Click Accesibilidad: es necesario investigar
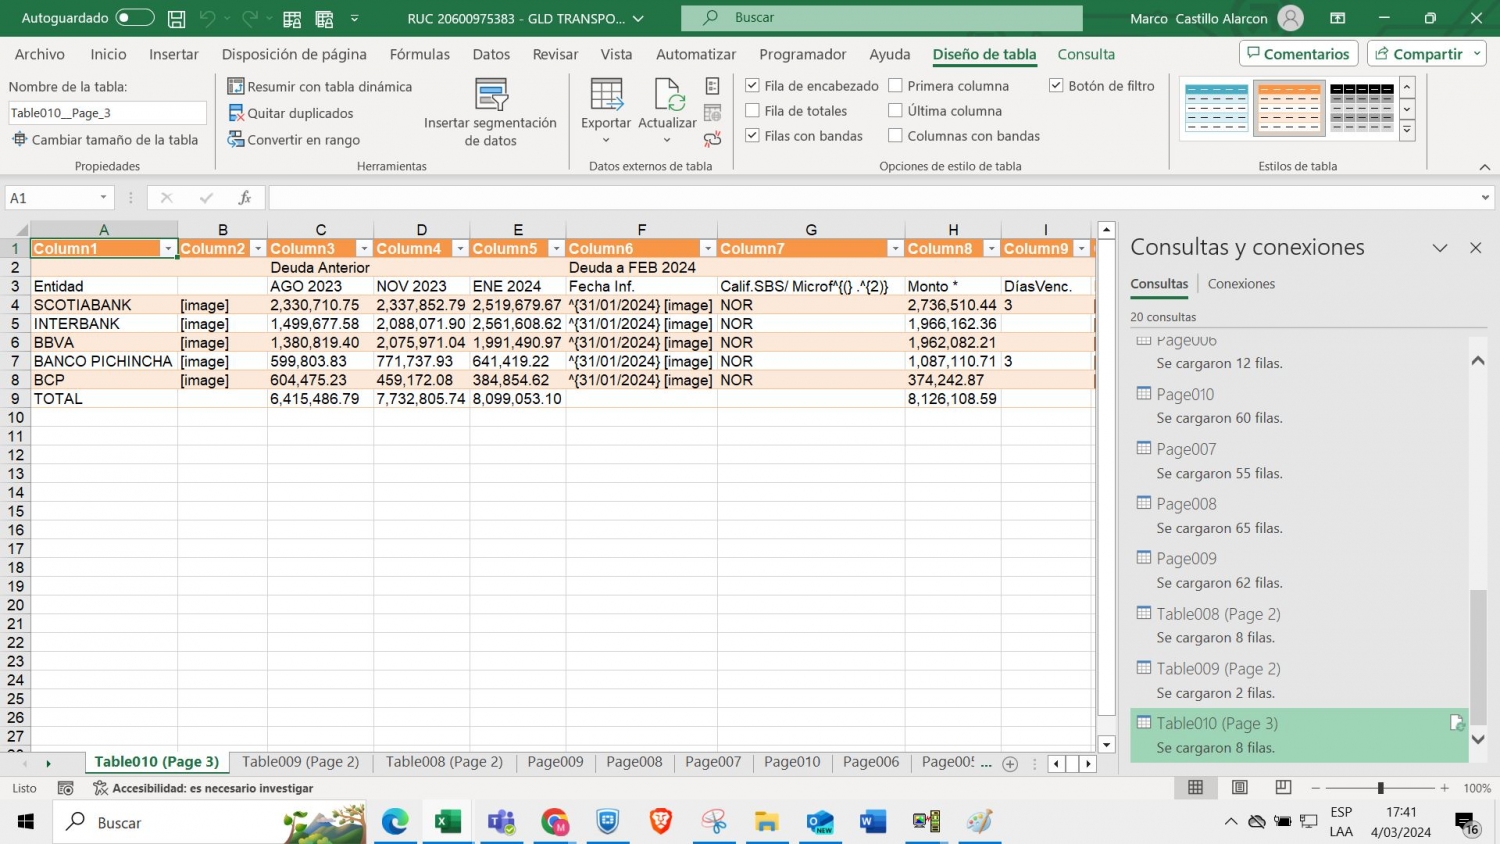This screenshot has width=1500, height=844. [203, 788]
